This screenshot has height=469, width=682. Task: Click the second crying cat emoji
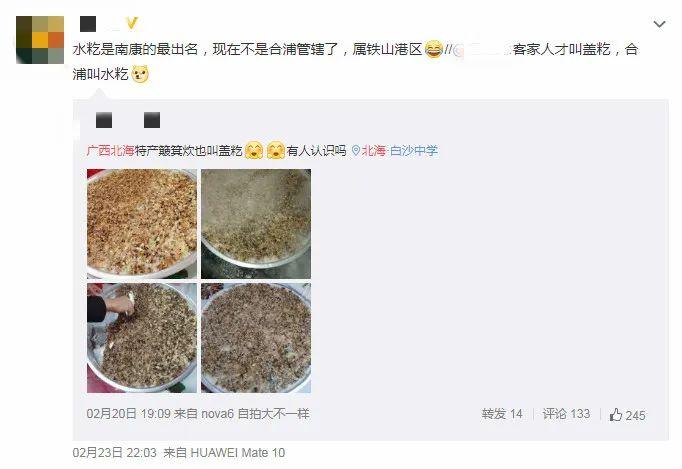coord(276,151)
